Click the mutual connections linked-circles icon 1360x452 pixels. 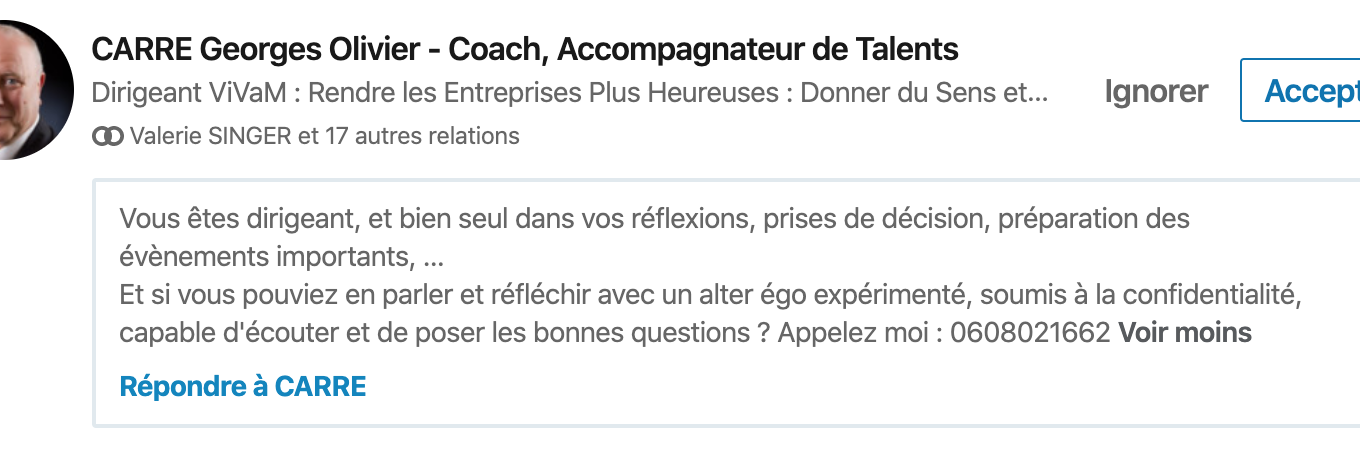point(107,136)
